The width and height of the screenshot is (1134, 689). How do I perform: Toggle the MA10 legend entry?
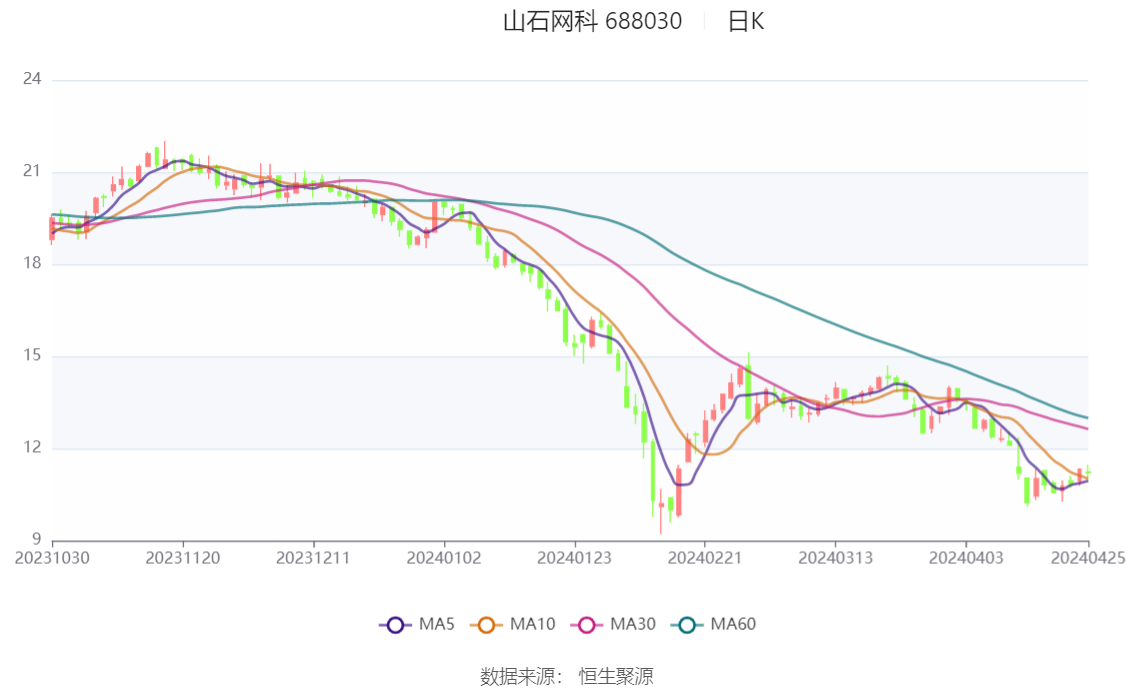(x=513, y=625)
